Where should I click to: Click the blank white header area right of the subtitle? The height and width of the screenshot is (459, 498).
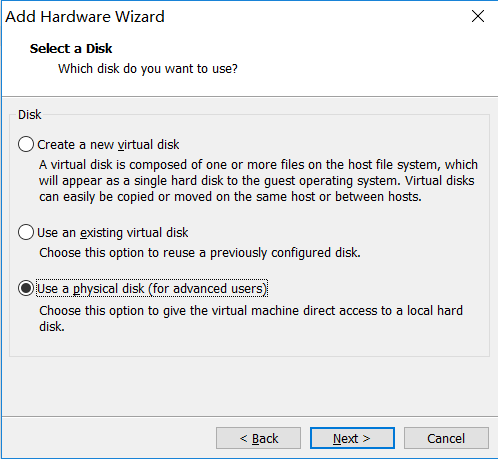367,69
